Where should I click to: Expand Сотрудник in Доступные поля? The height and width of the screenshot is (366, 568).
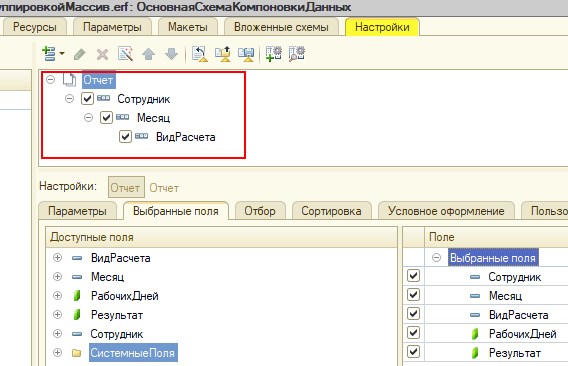tap(57, 333)
